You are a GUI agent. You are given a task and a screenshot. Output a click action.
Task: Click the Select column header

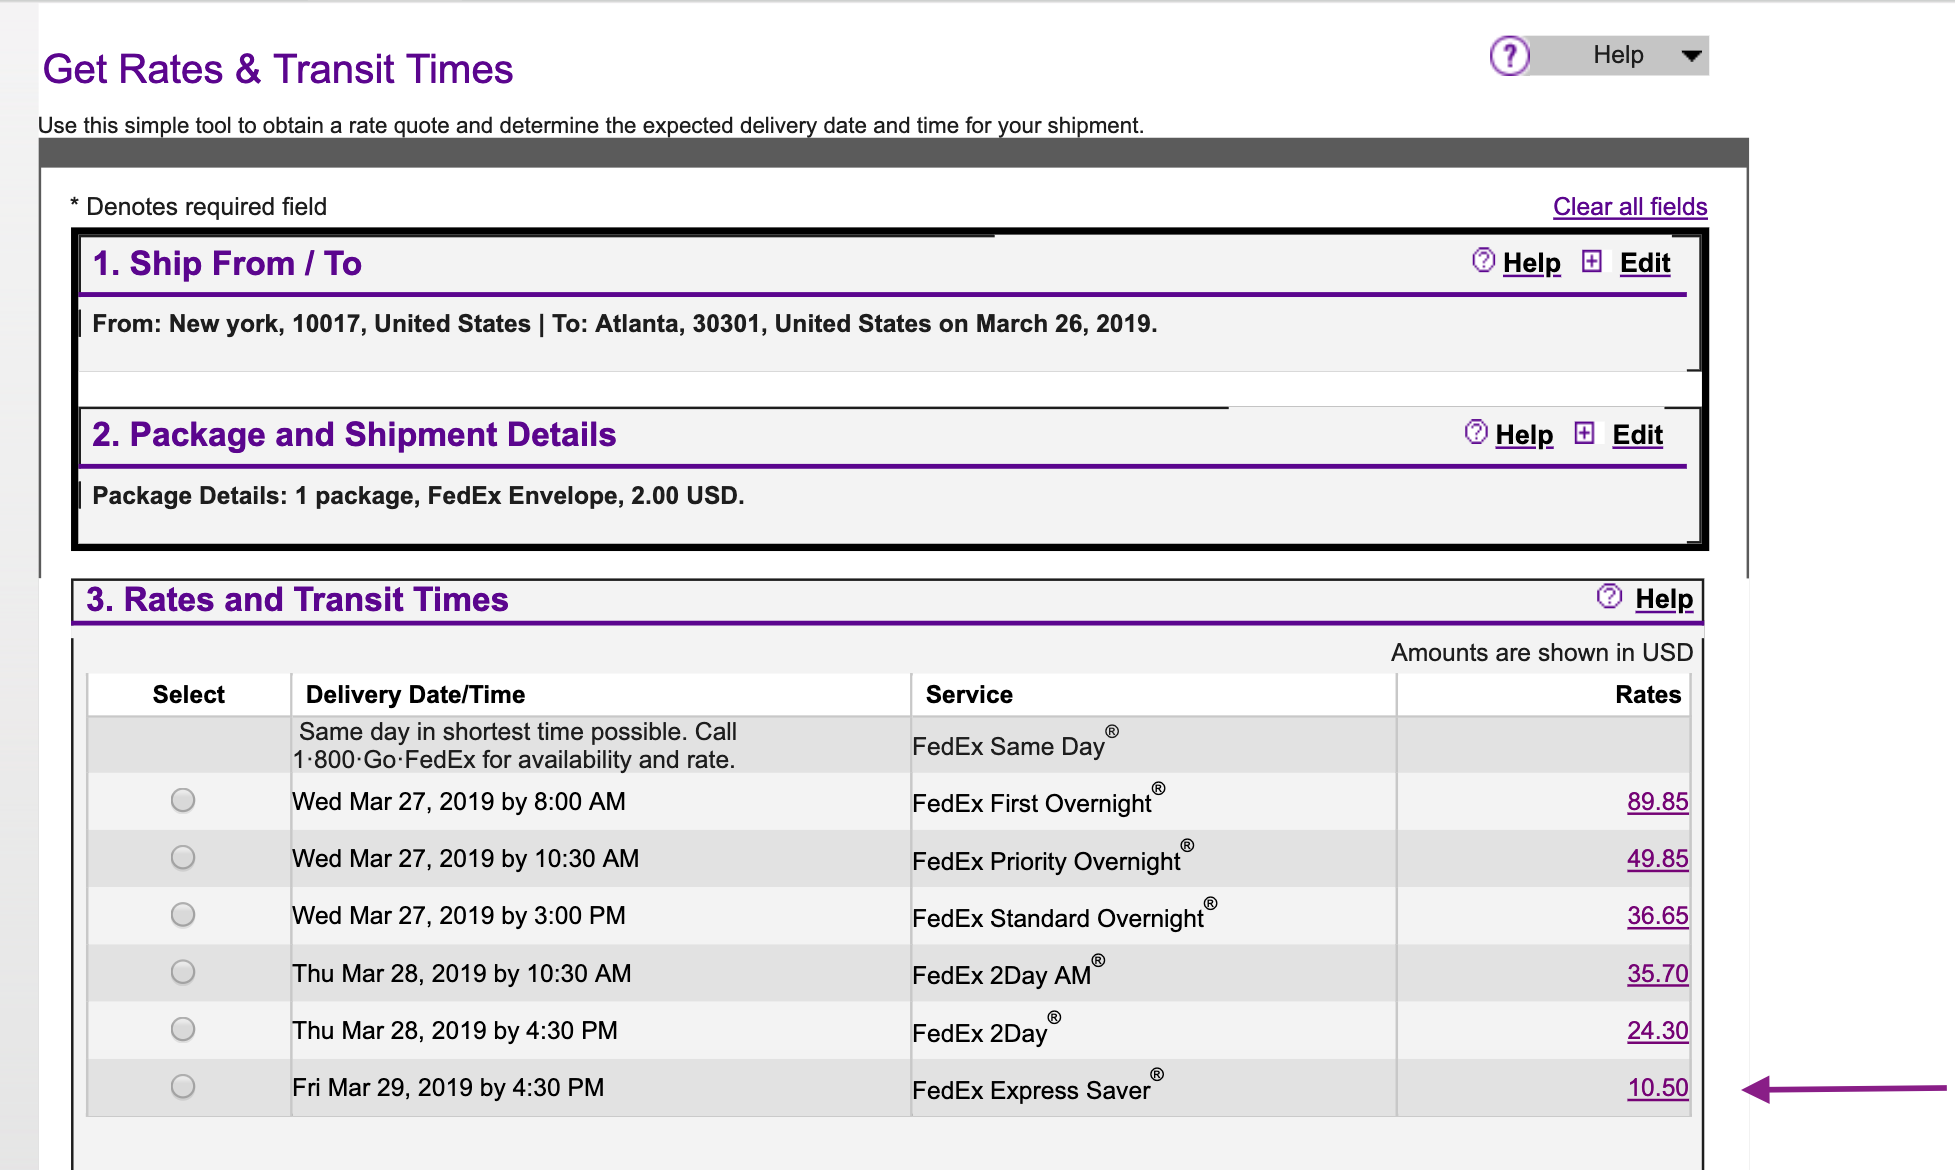(188, 695)
